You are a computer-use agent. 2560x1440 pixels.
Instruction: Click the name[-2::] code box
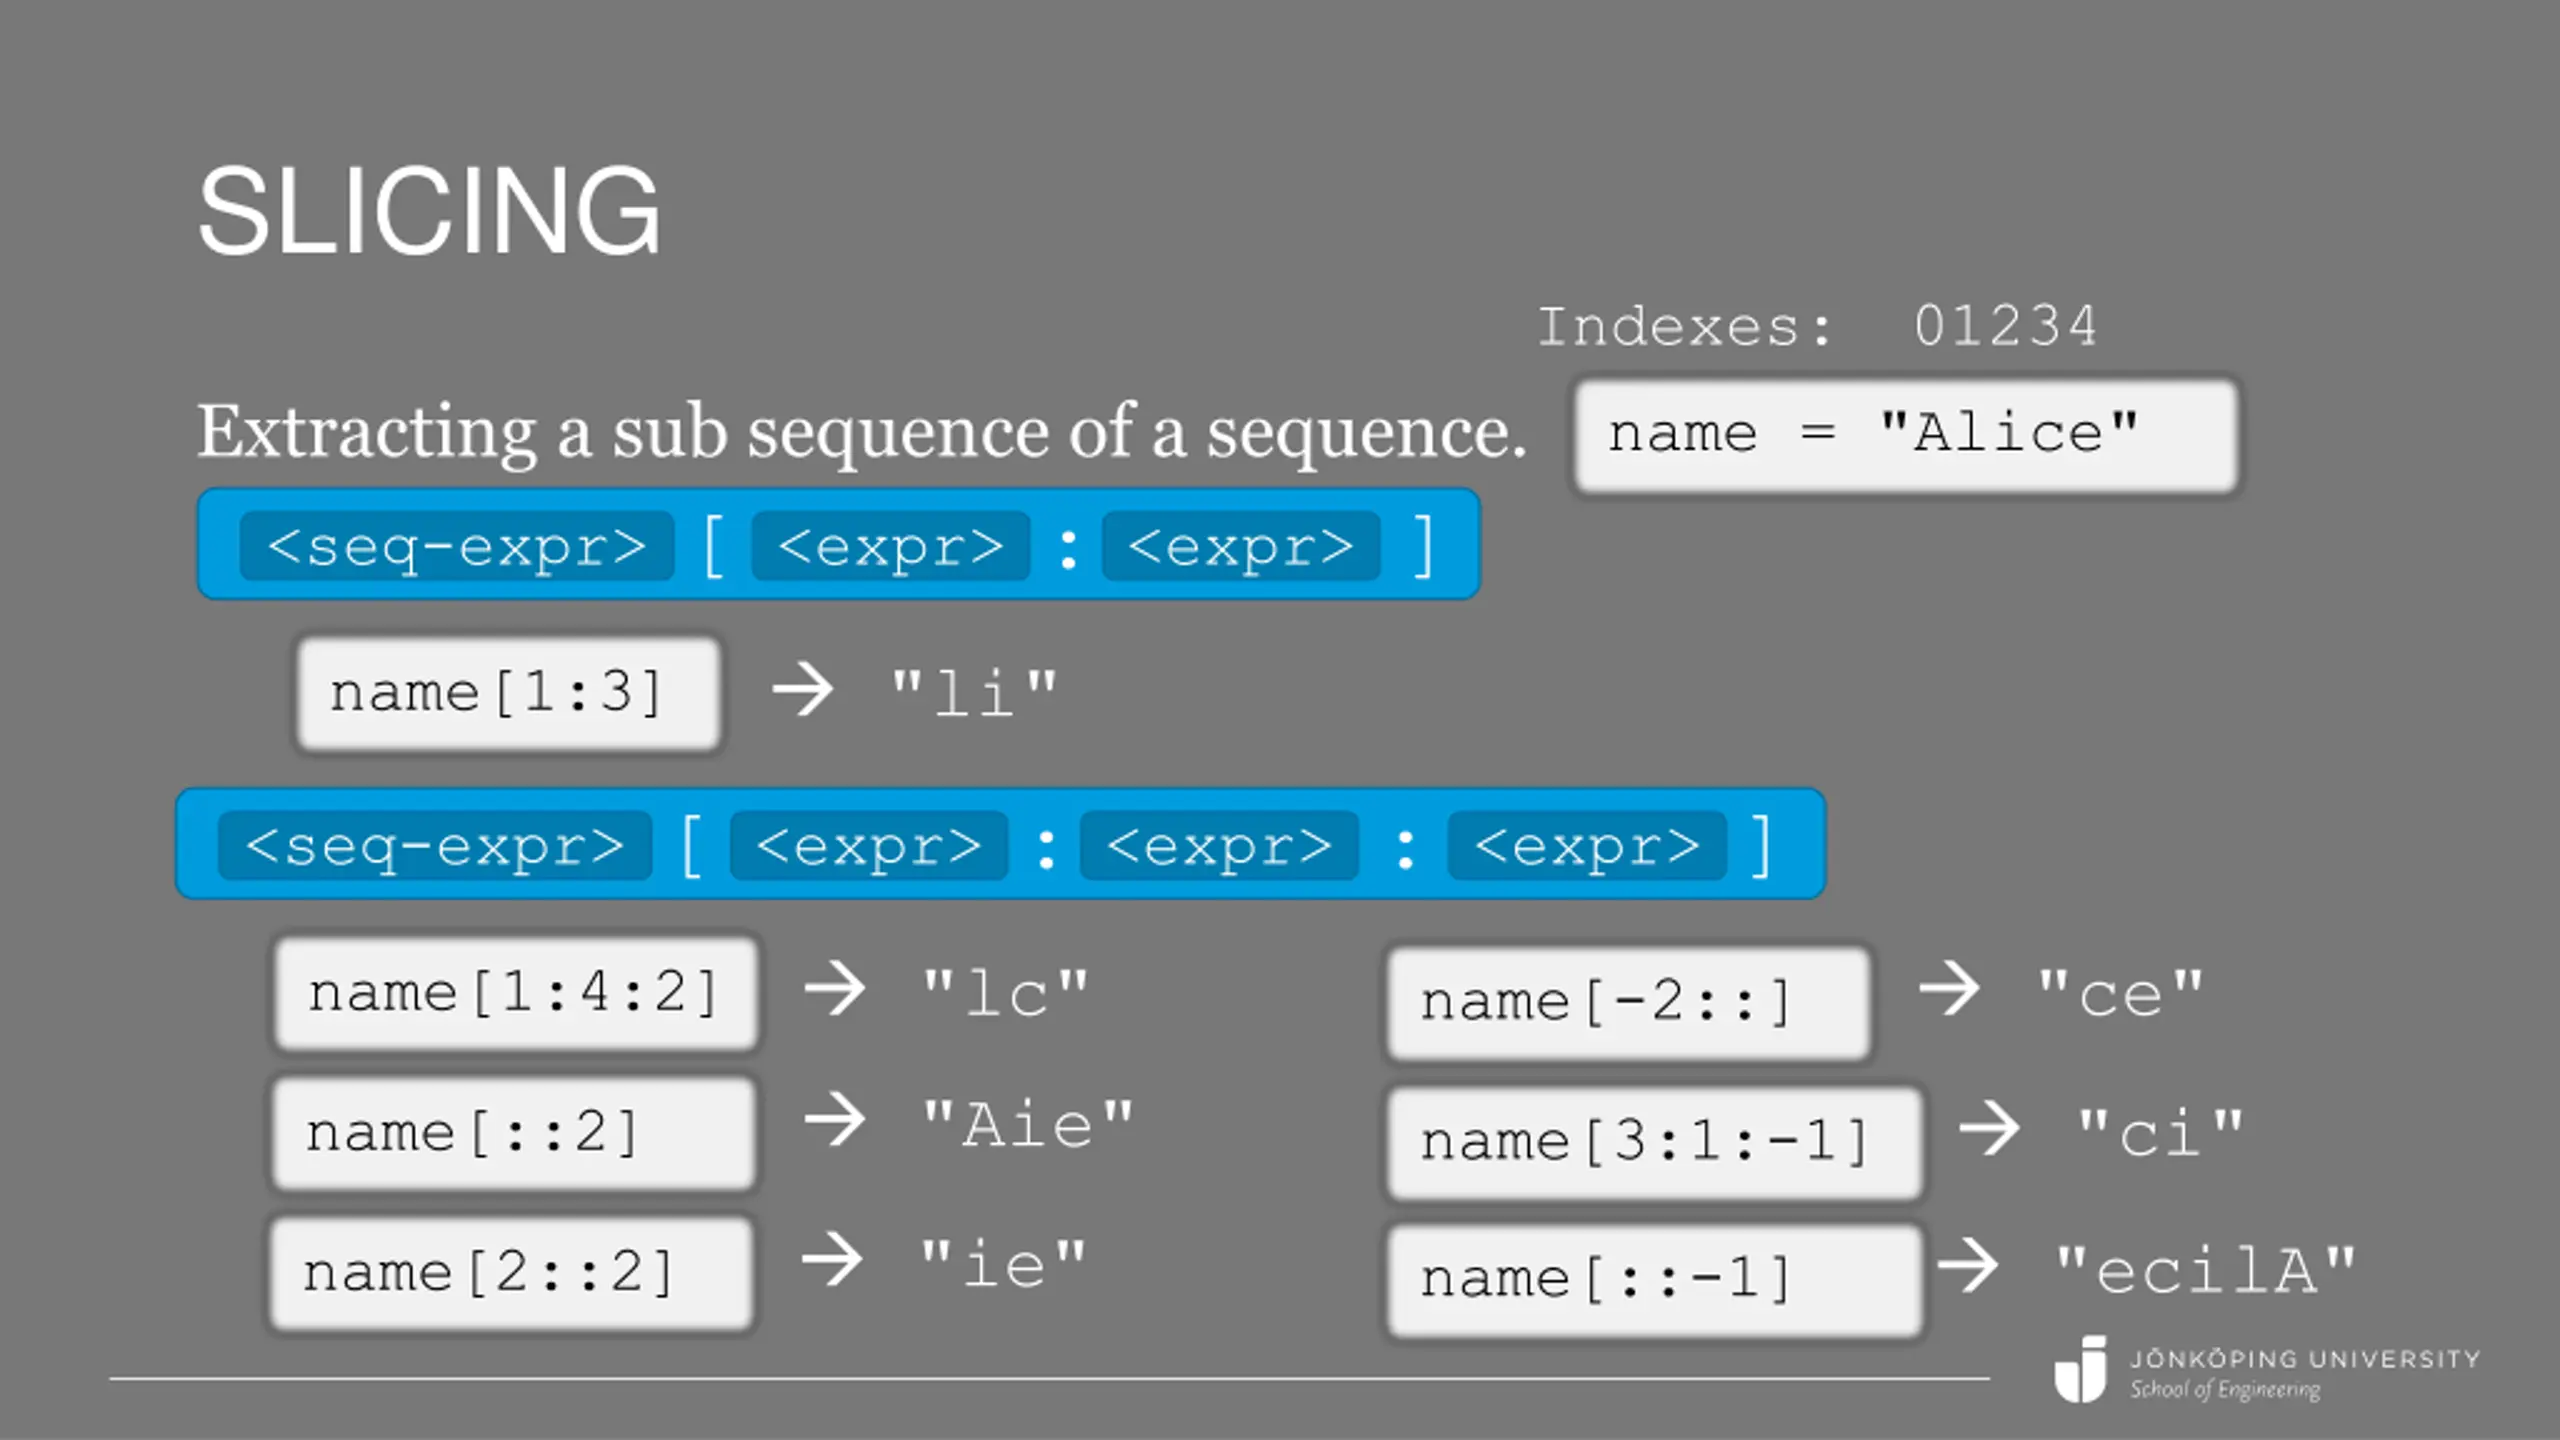[x=1628, y=1001]
